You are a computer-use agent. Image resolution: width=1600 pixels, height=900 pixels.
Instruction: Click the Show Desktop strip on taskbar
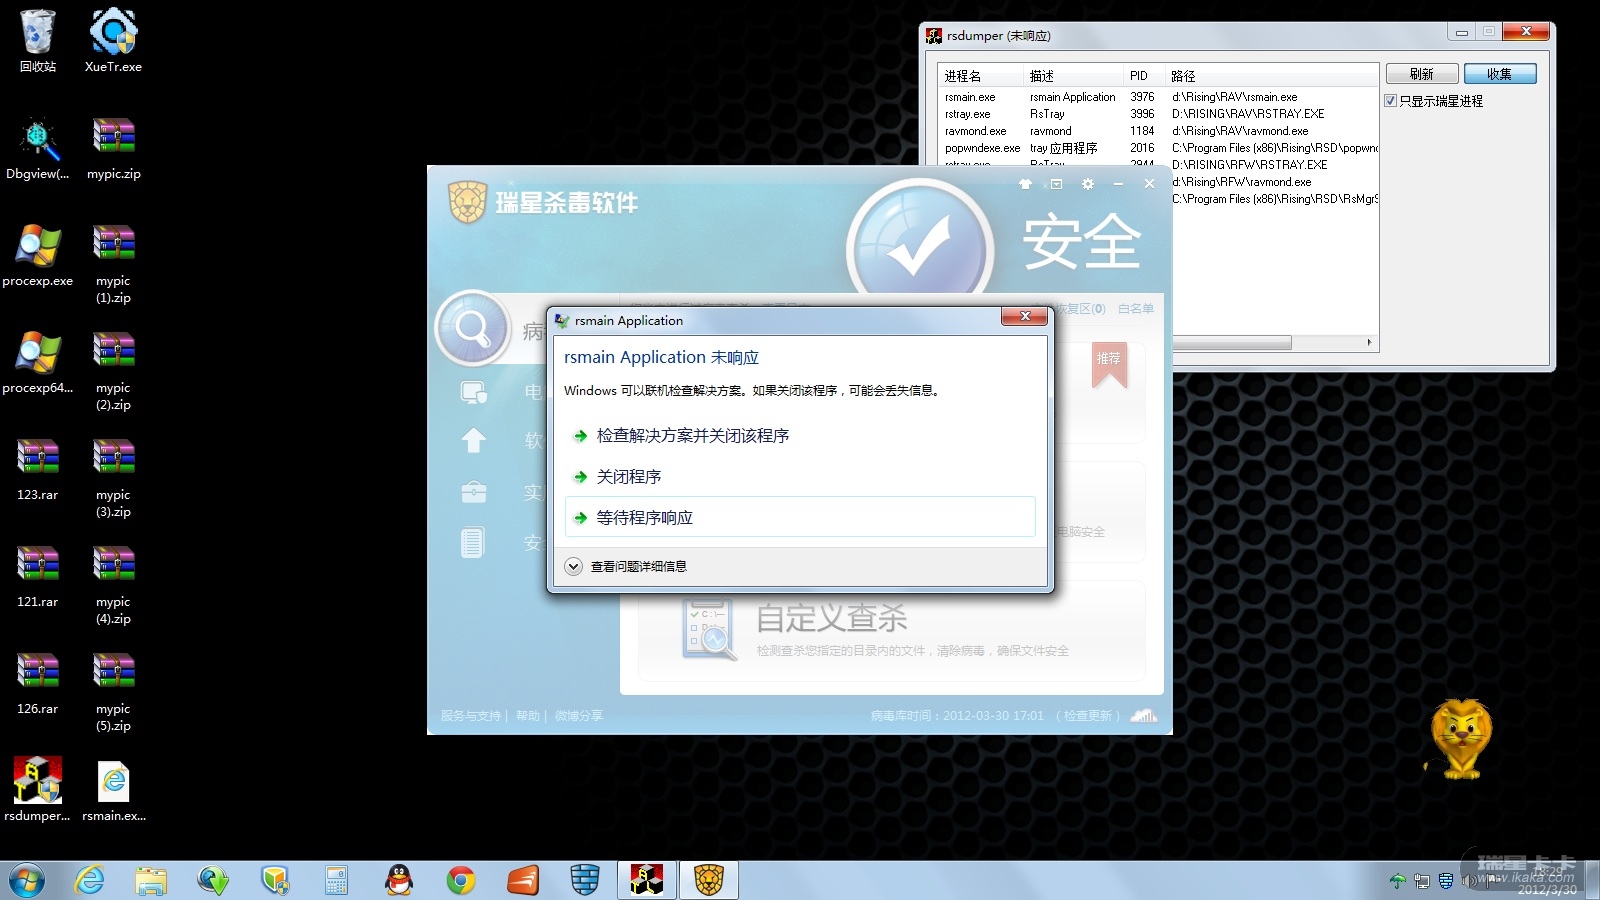point(1593,881)
